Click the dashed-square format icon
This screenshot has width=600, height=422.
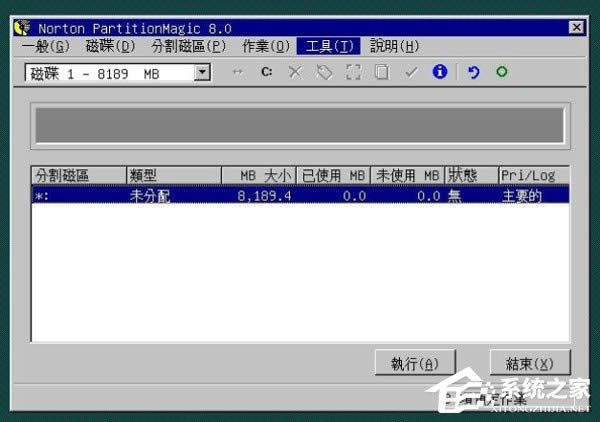[x=353, y=72]
